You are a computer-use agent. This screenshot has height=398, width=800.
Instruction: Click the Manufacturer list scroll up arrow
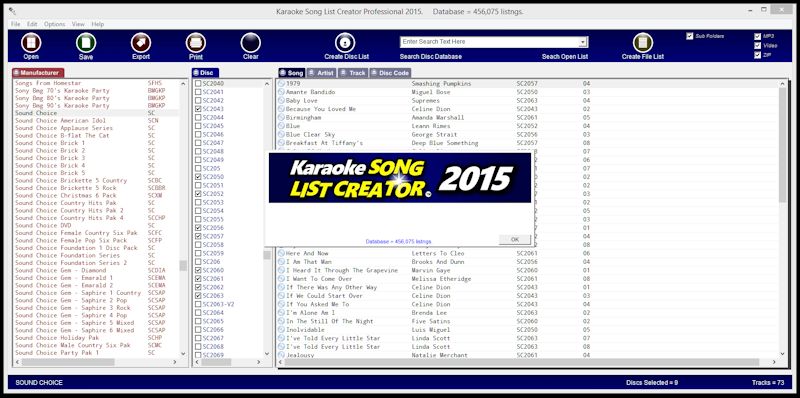(183, 84)
